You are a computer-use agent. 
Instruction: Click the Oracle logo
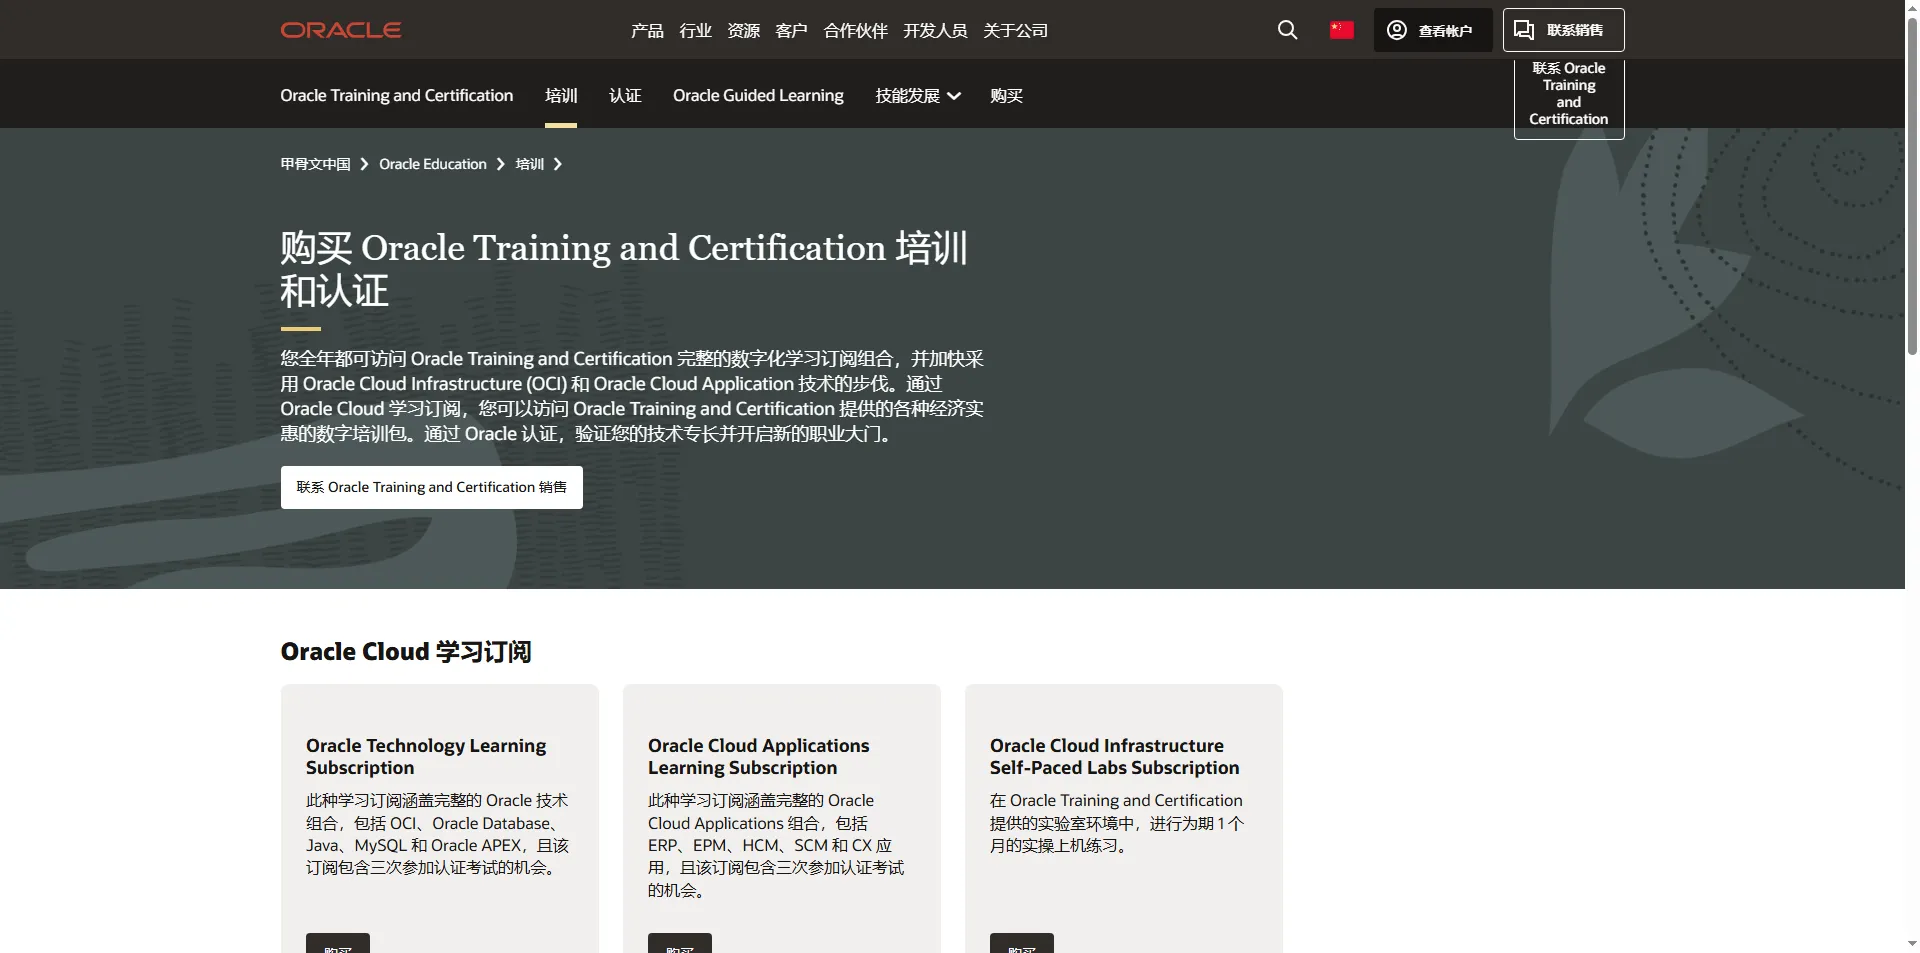(340, 29)
